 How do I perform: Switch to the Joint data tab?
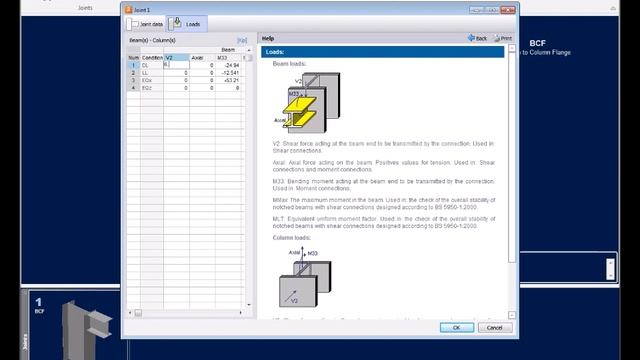tap(145, 24)
